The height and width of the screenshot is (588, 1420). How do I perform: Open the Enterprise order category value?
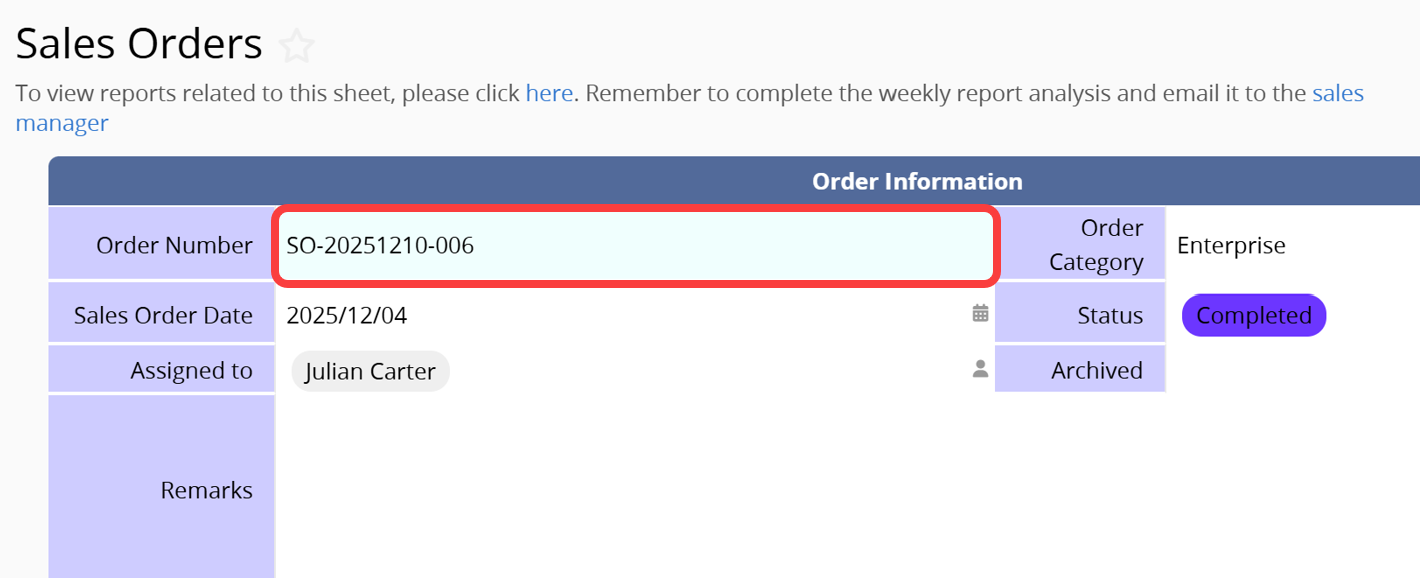click(1231, 245)
